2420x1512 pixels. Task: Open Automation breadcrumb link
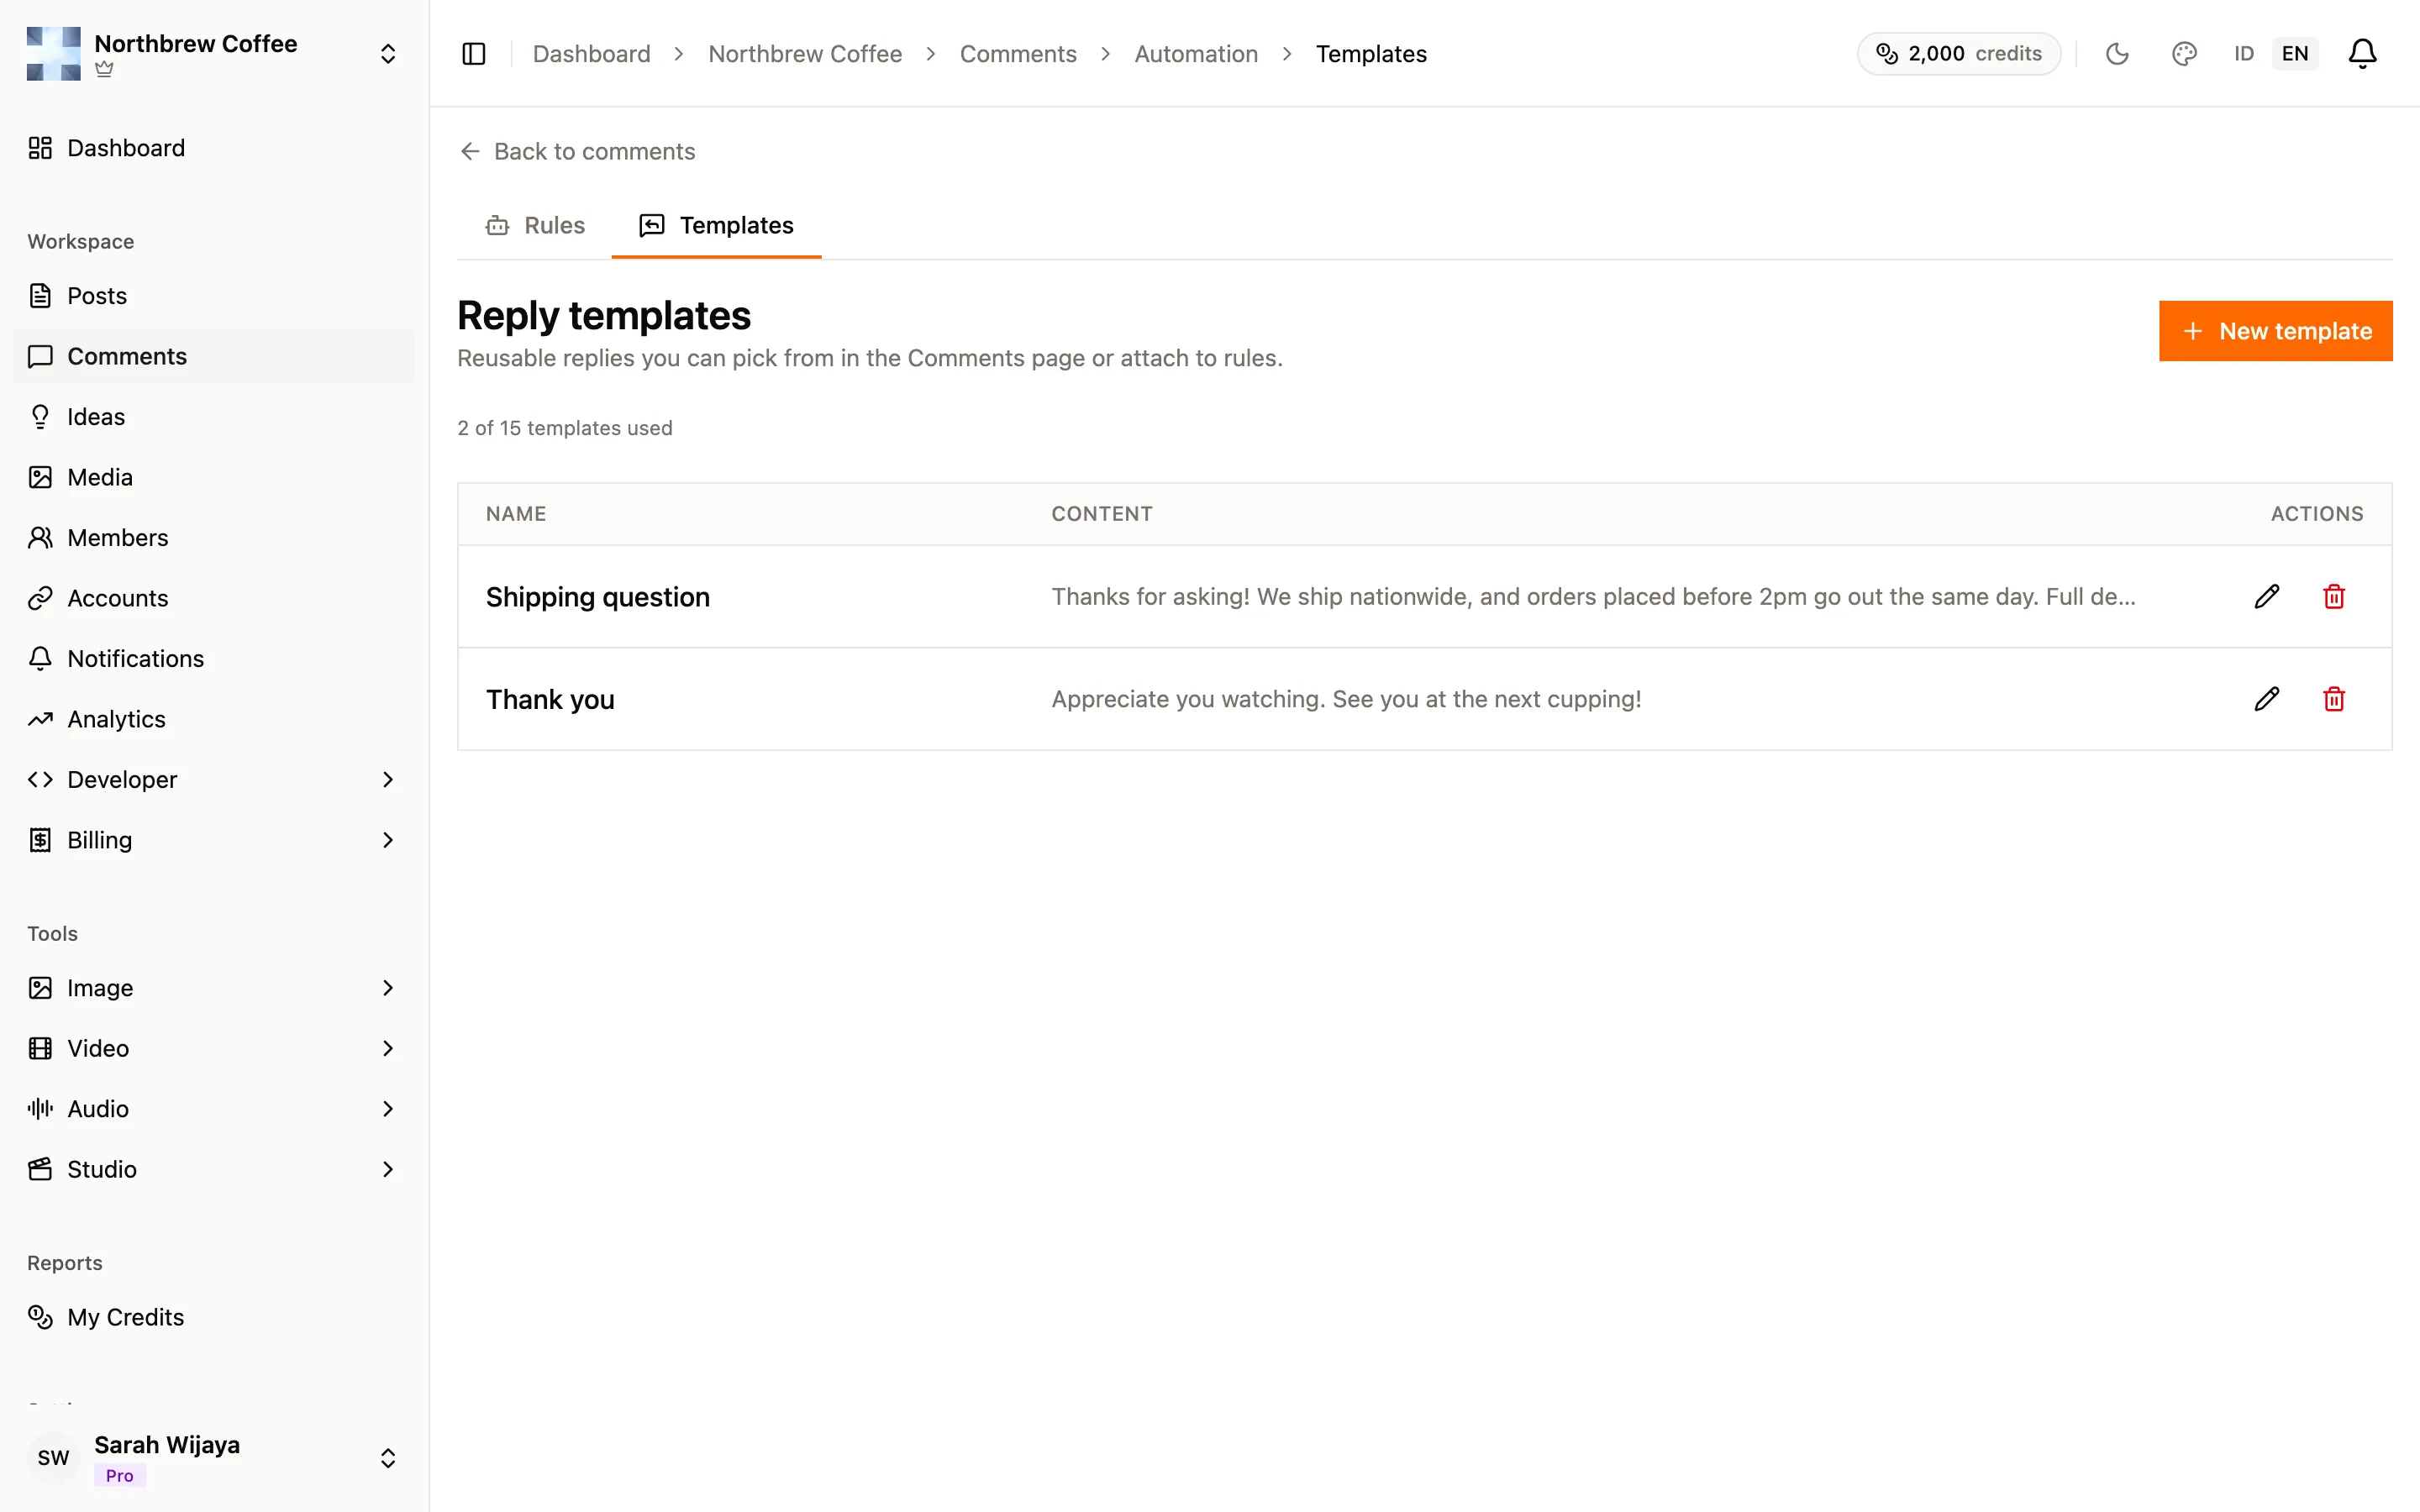[1196, 54]
